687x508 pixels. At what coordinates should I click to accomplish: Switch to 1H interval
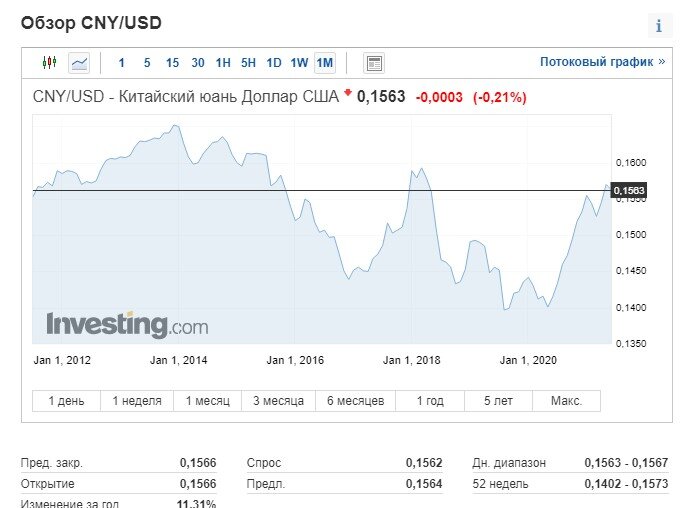click(223, 63)
